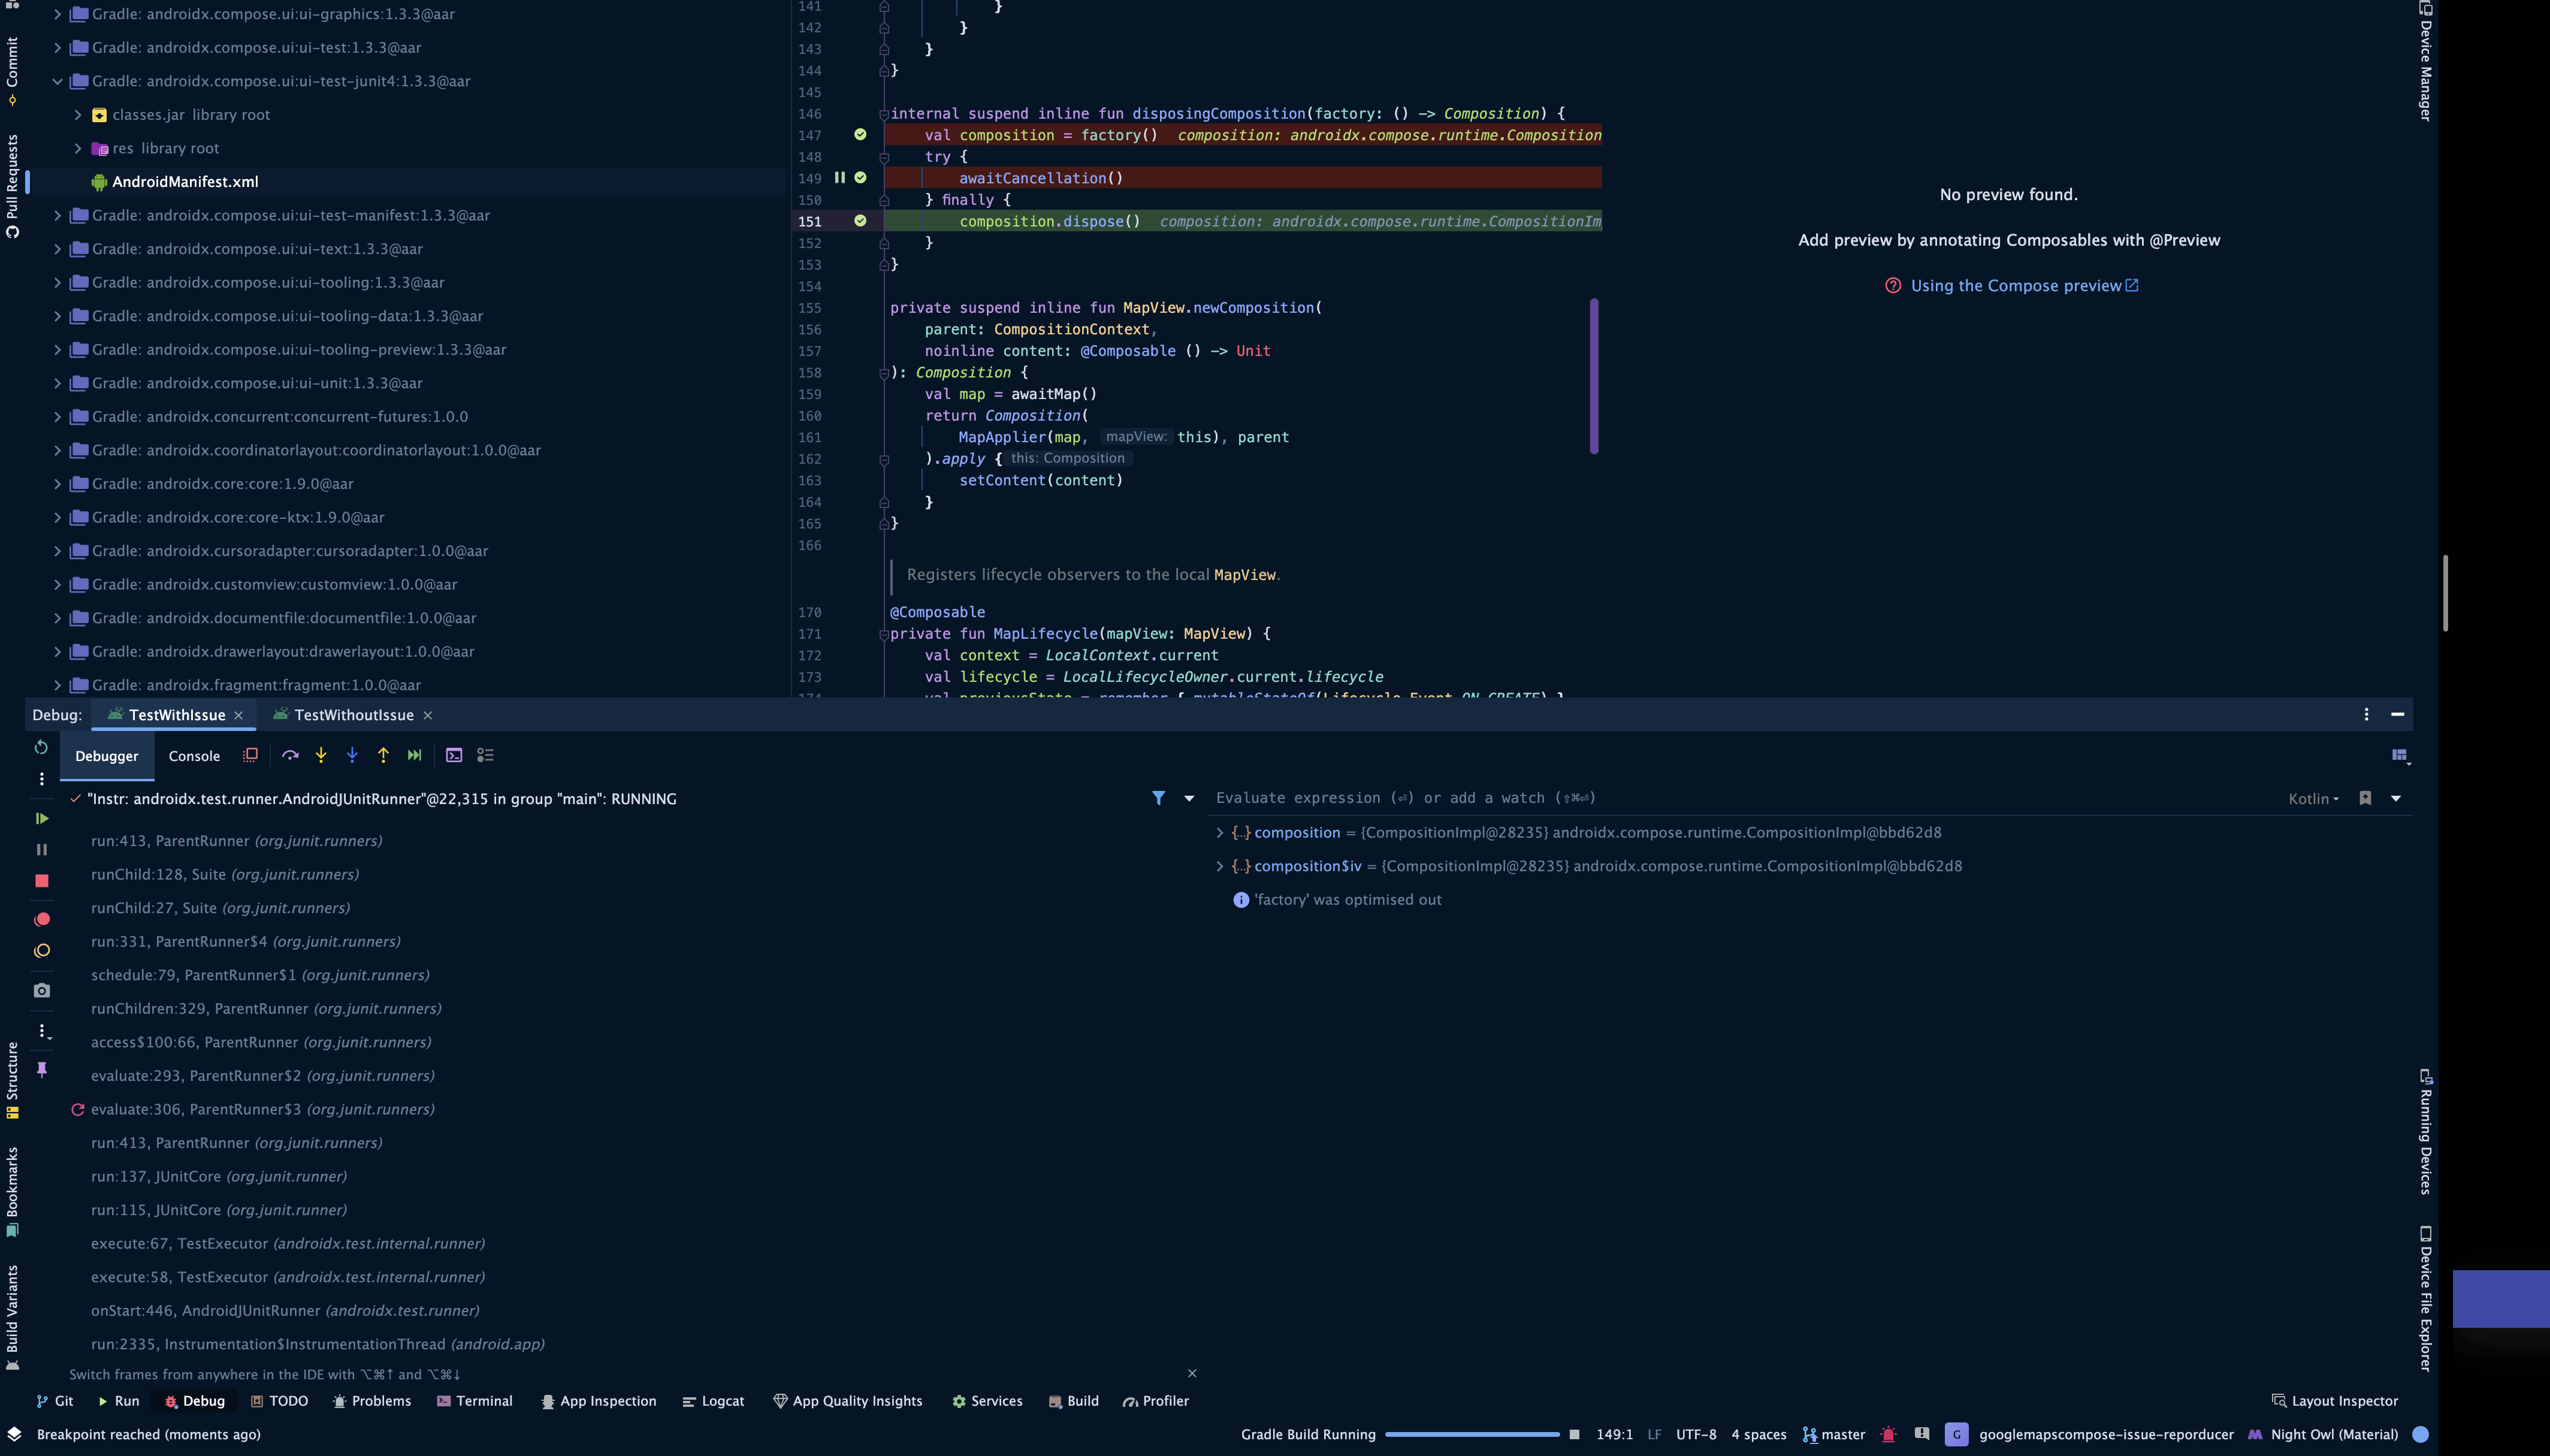Open 'Using the Compose preview' link
Image resolution: width=2550 pixels, height=1456 pixels.
click(x=2024, y=286)
